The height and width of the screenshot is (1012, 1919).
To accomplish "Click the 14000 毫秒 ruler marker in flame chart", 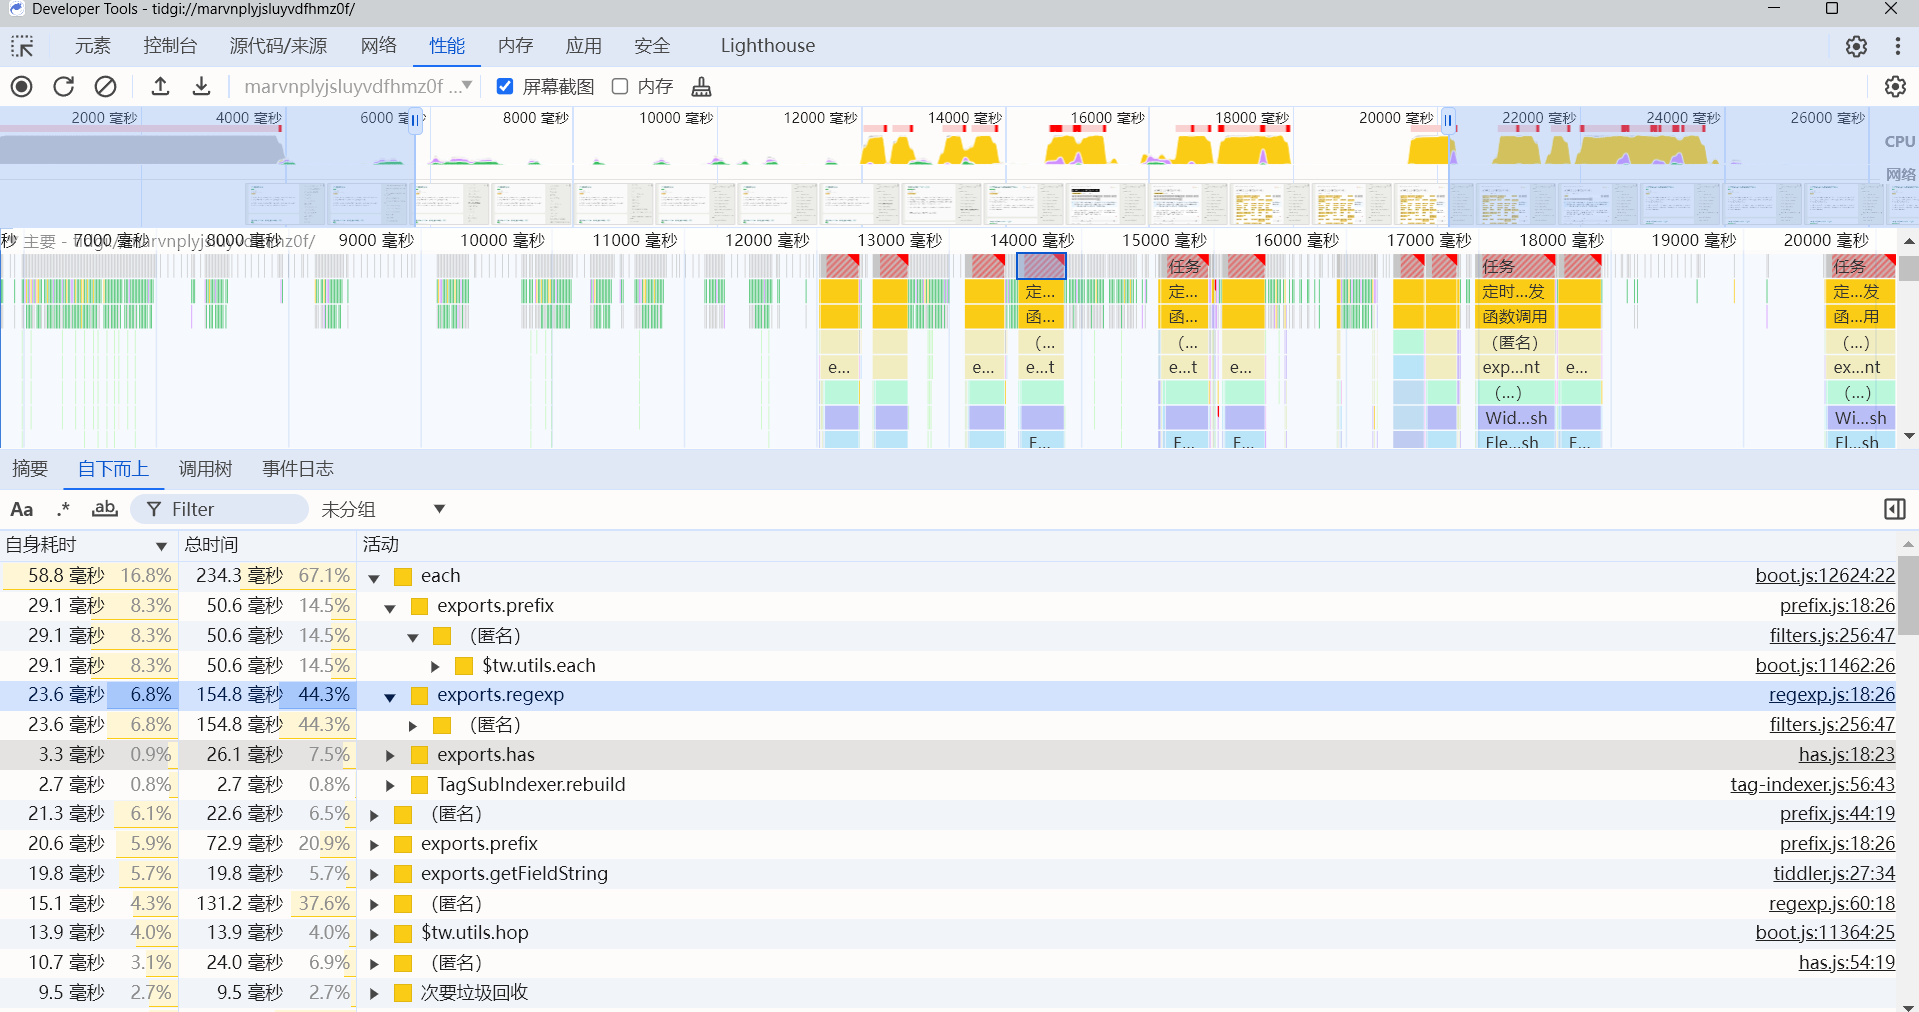I will [1031, 241].
